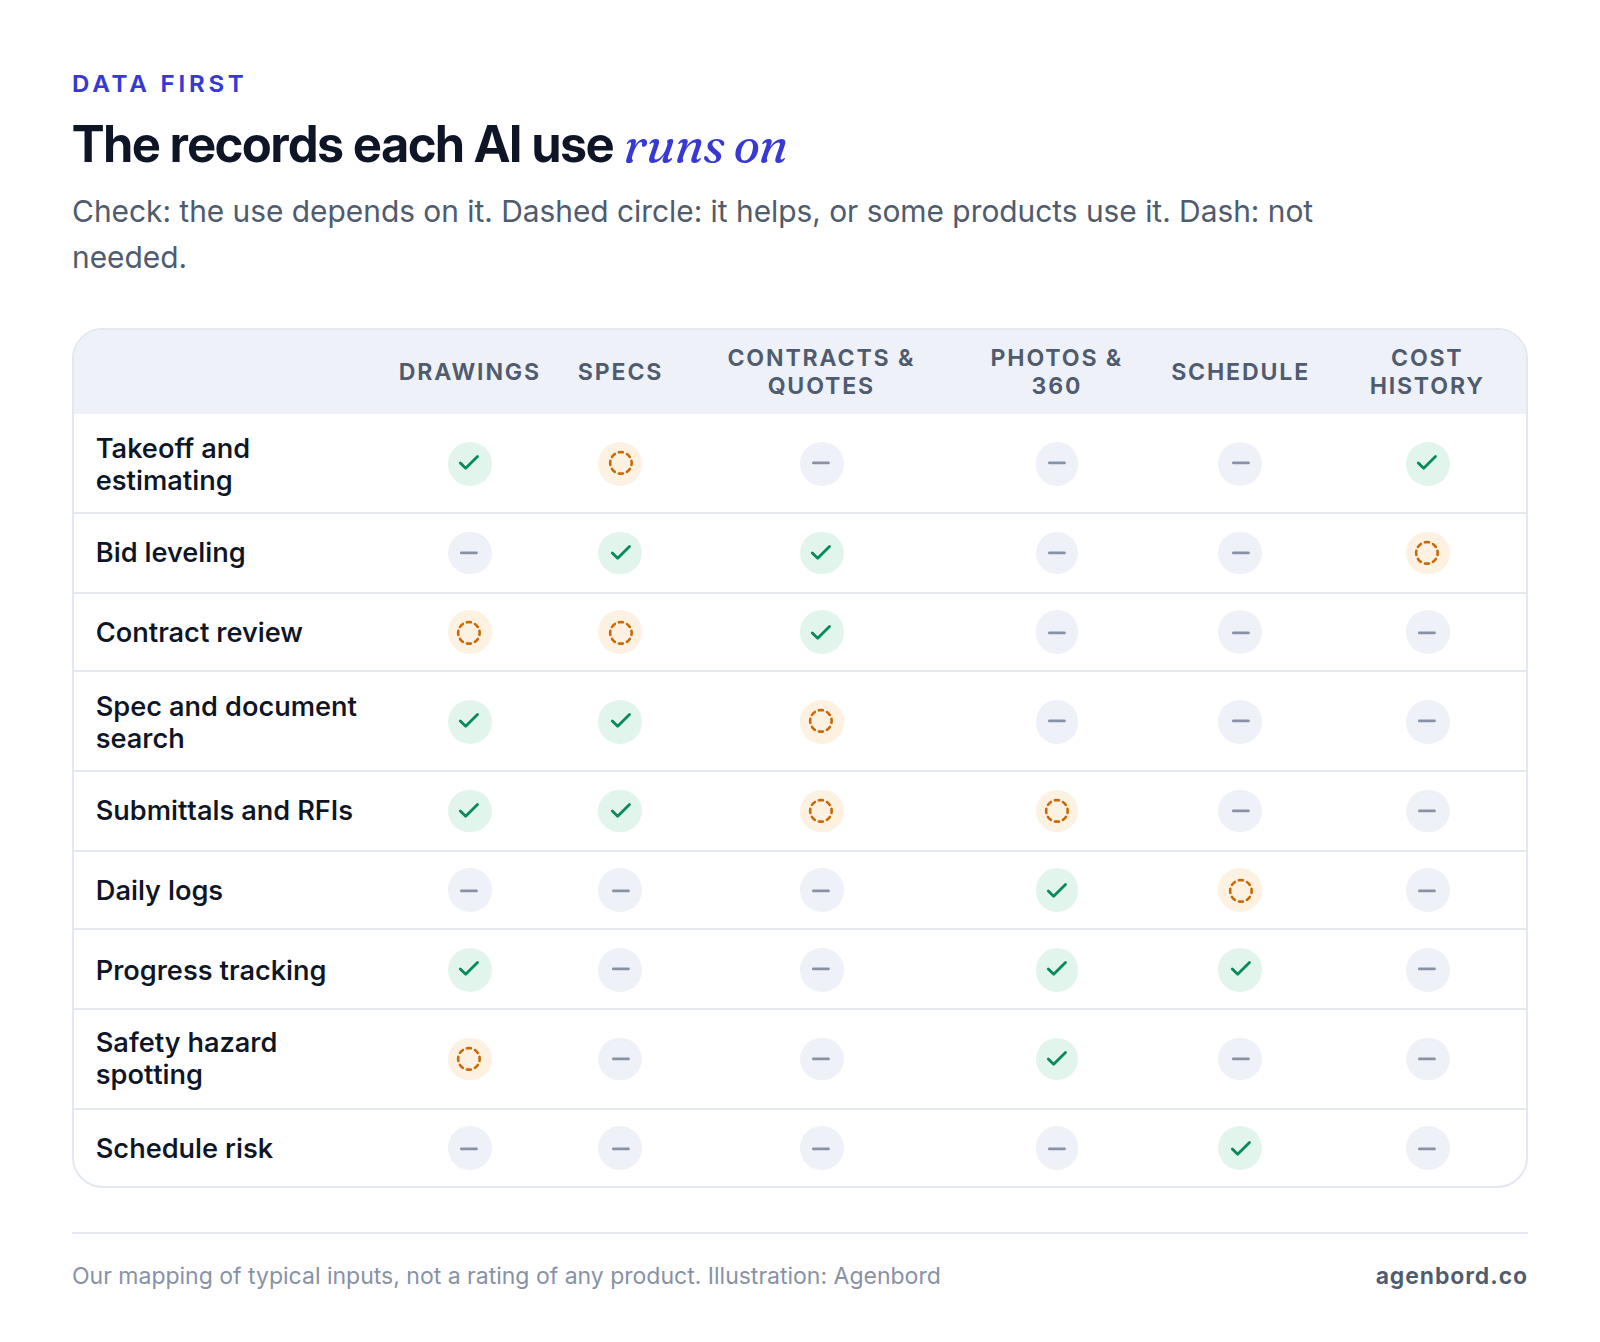Viewport: 1600px width, 1342px height.
Task: Click the SPECS column header
Action: (x=620, y=372)
